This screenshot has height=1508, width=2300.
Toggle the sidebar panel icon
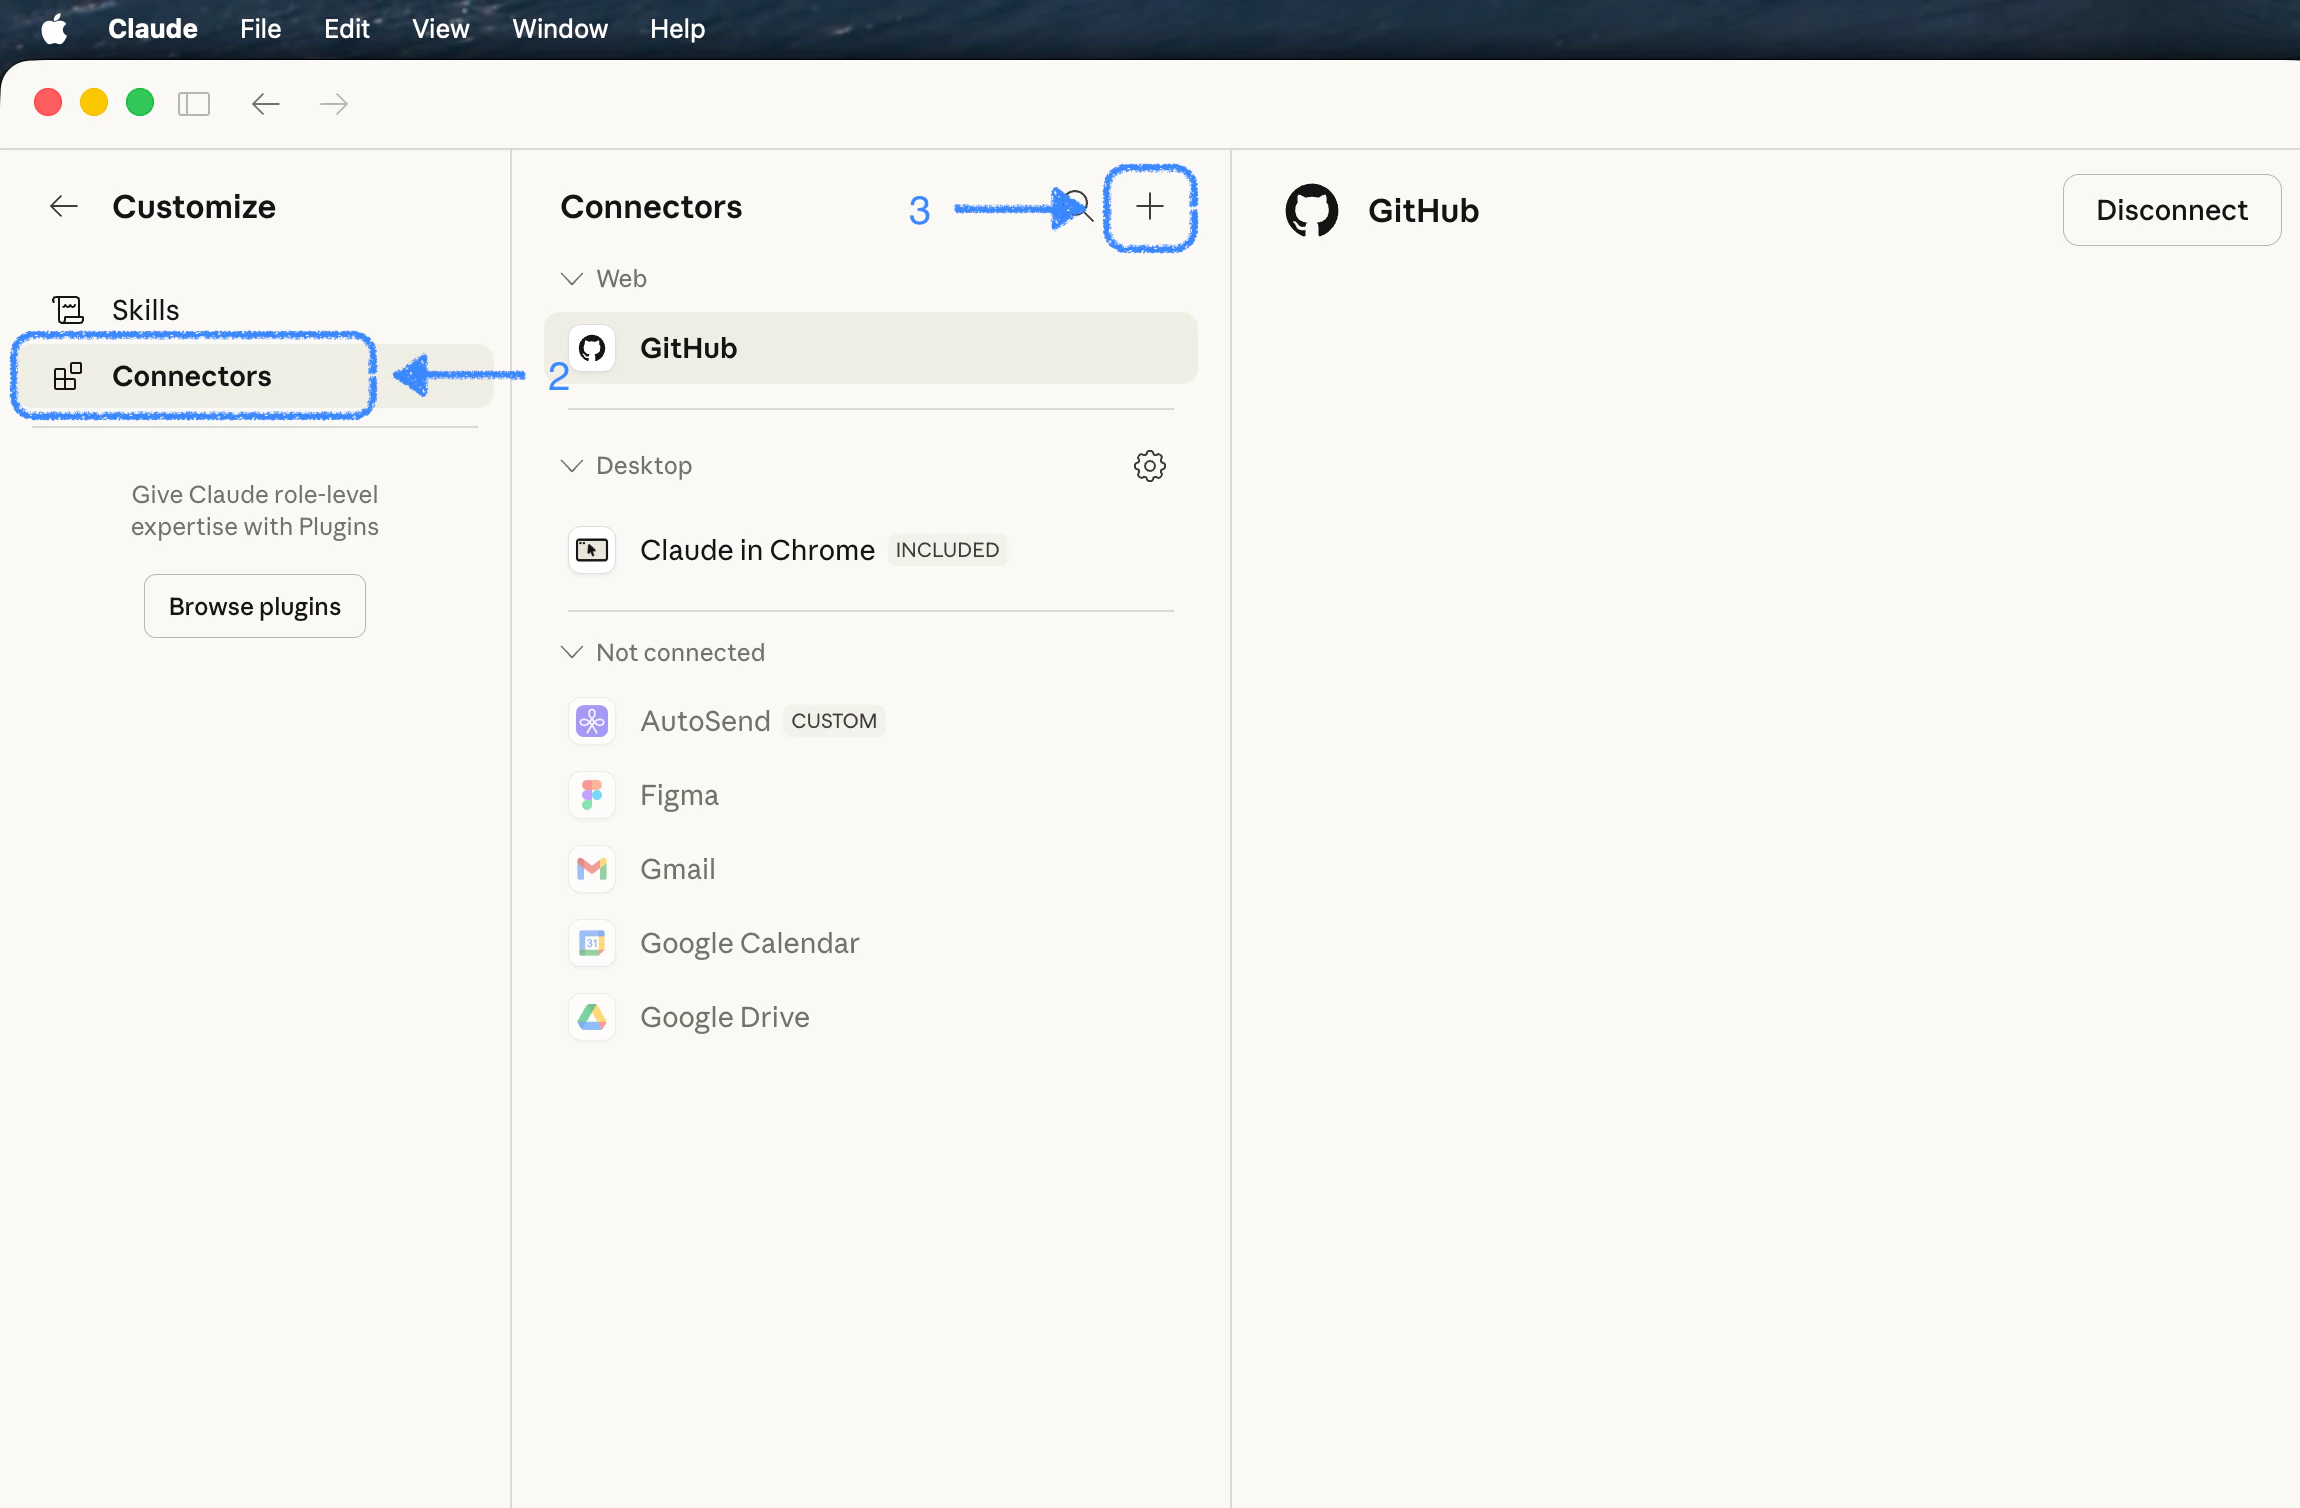(x=194, y=104)
